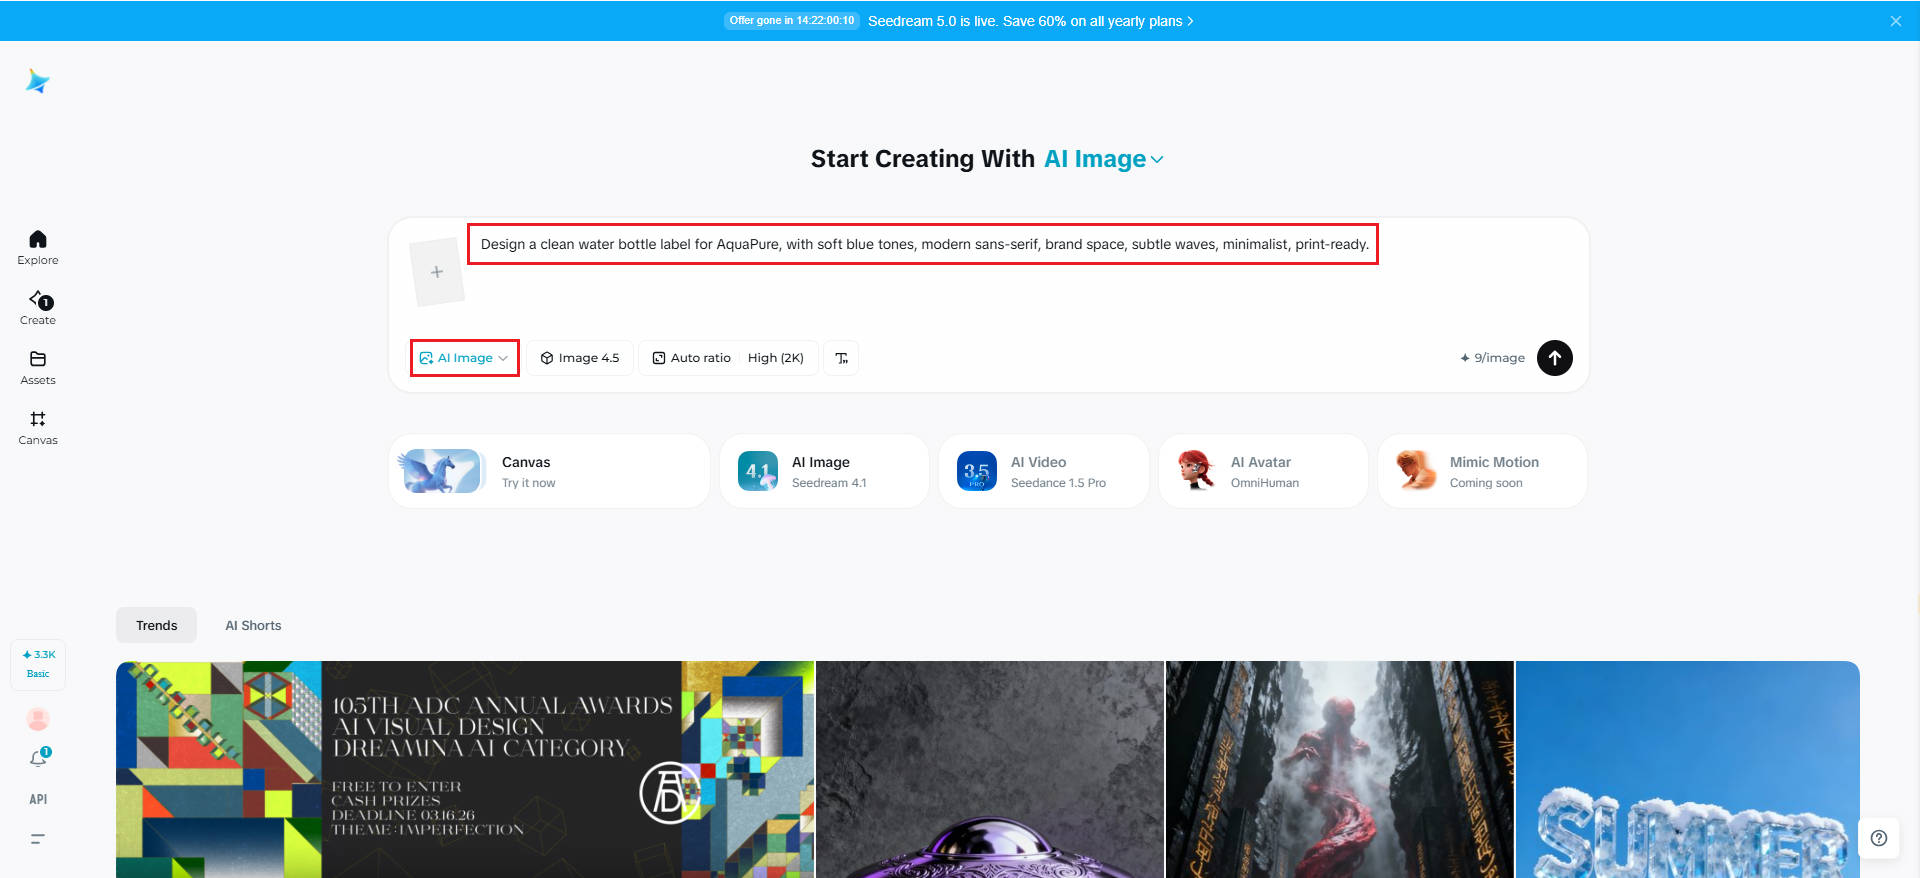
Task: Open the Image 4.5 model selector
Action: [x=580, y=358]
